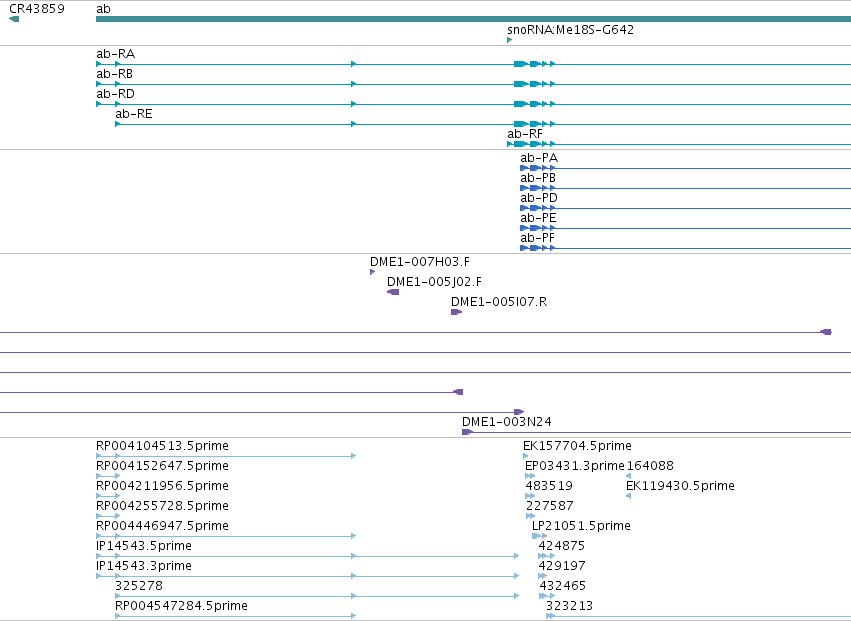Select transcript label ab-RE
Viewport: 851px width, 621px height.
click(134, 114)
